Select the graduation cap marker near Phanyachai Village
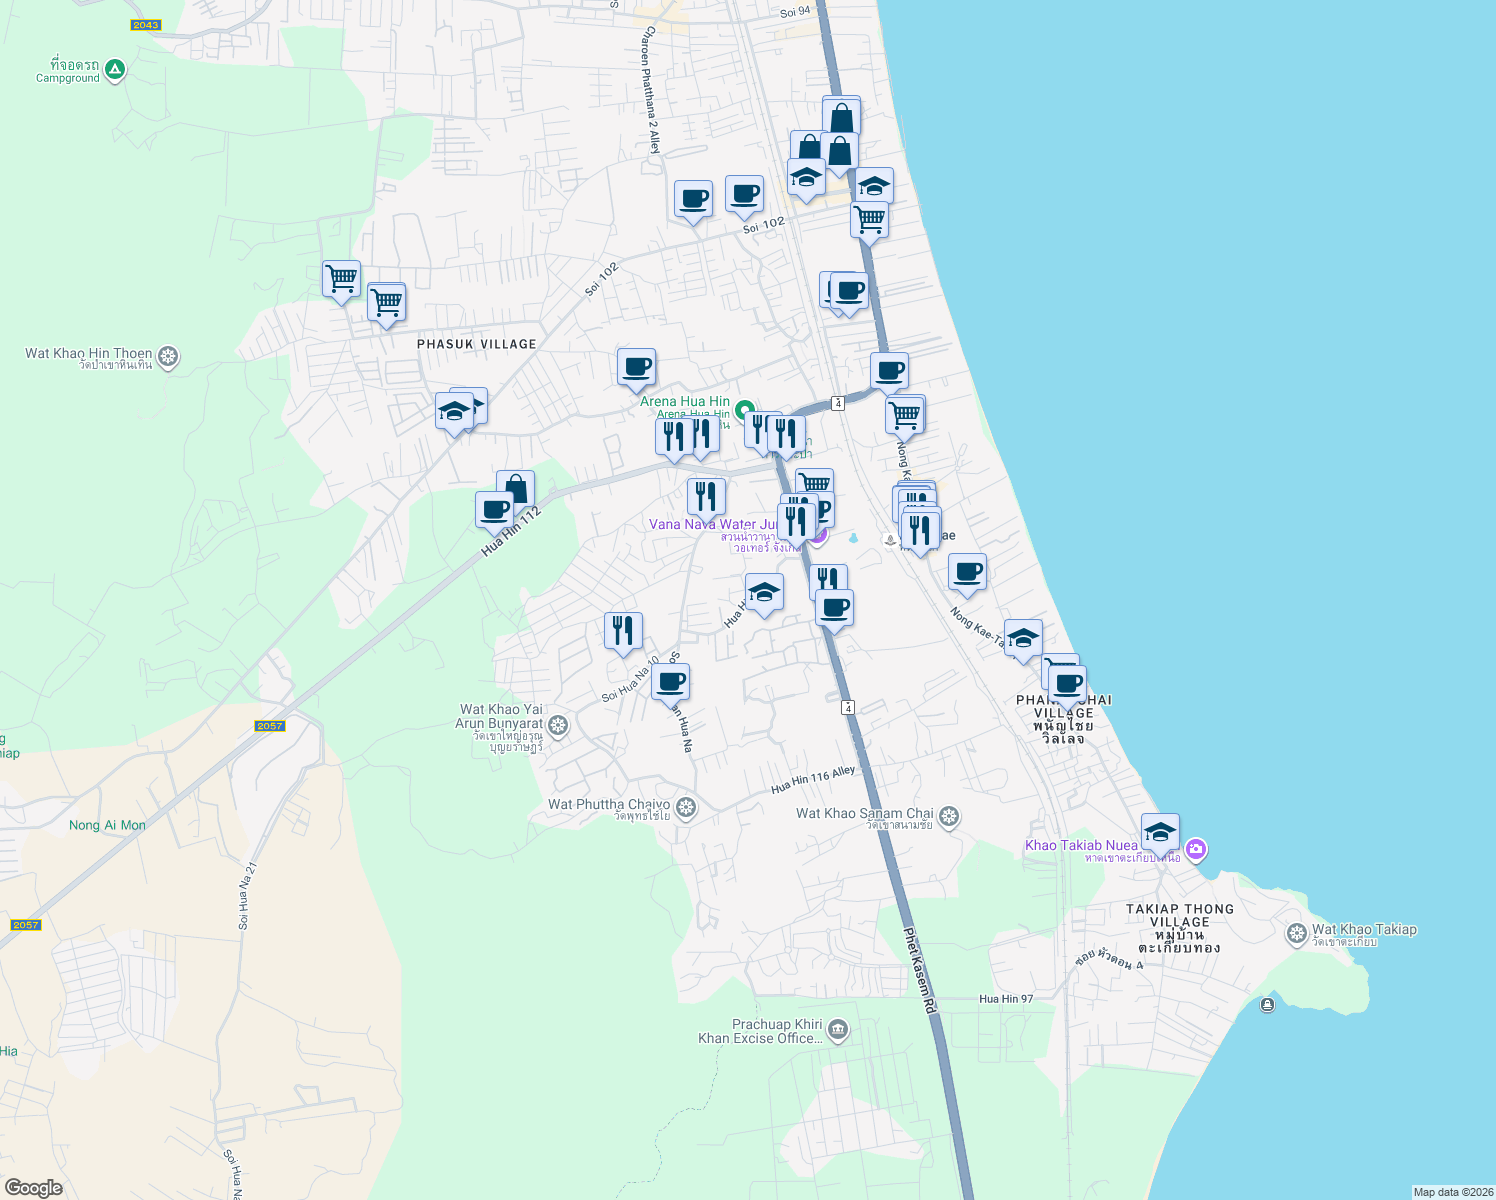Viewport: 1496px width, 1200px height. (x=1023, y=636)
